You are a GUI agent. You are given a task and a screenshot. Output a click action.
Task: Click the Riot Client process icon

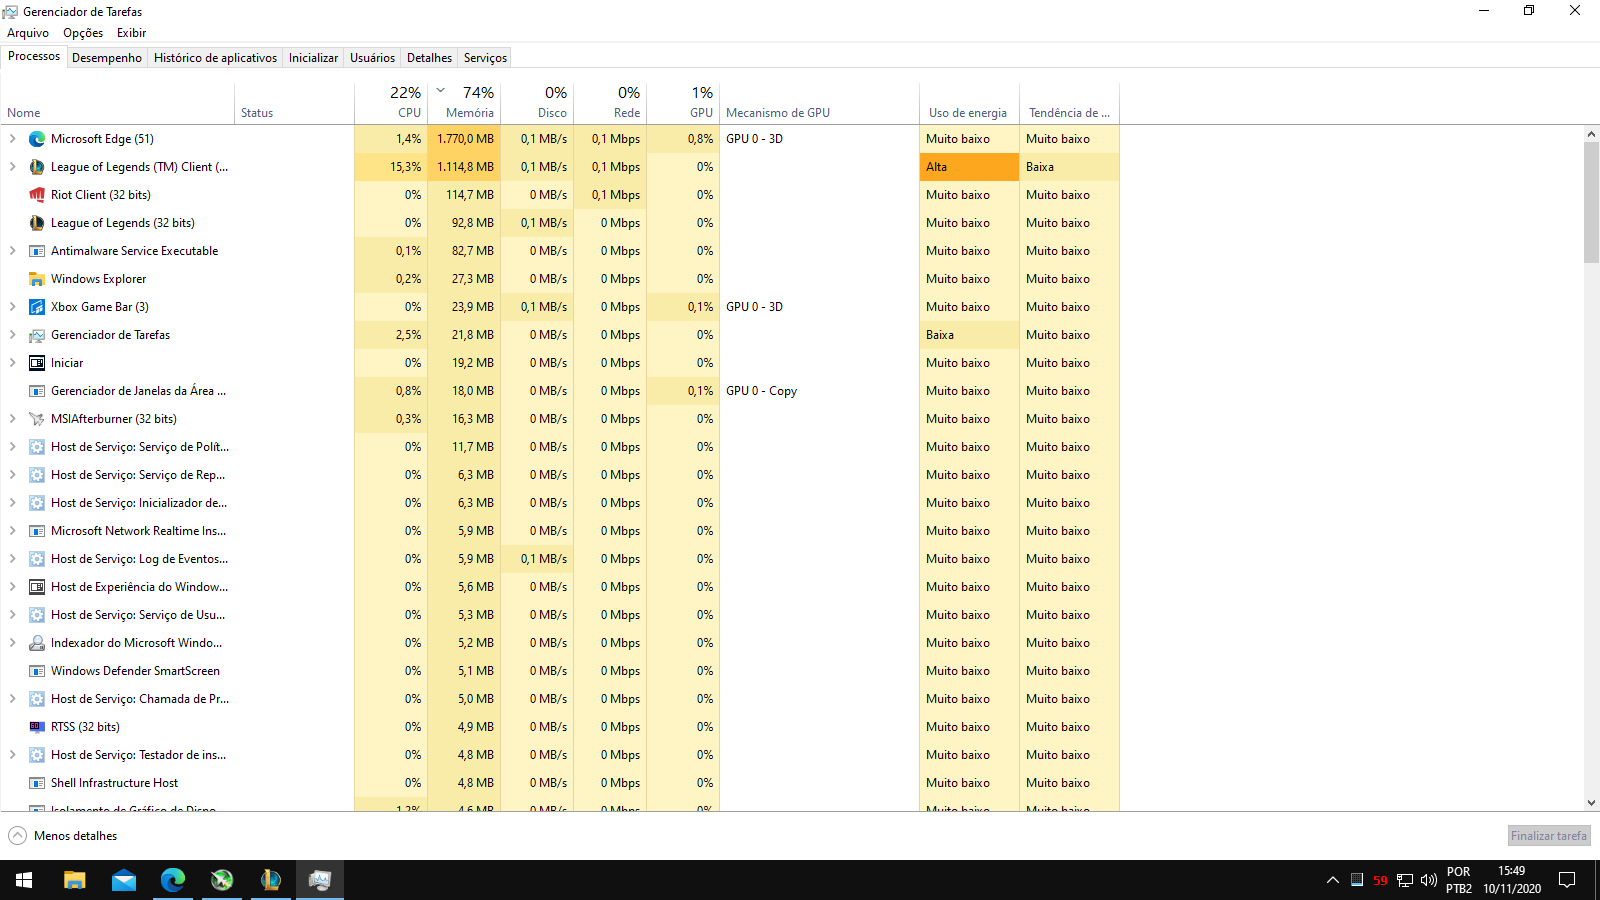coord(37,195)
